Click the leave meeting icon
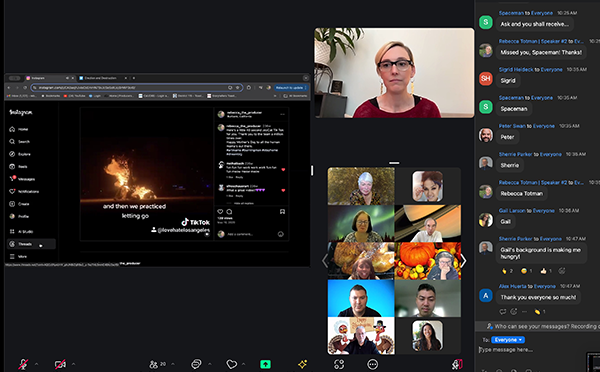Image resolution: width=600 pixels, height=372 pixels. [457, 364]
